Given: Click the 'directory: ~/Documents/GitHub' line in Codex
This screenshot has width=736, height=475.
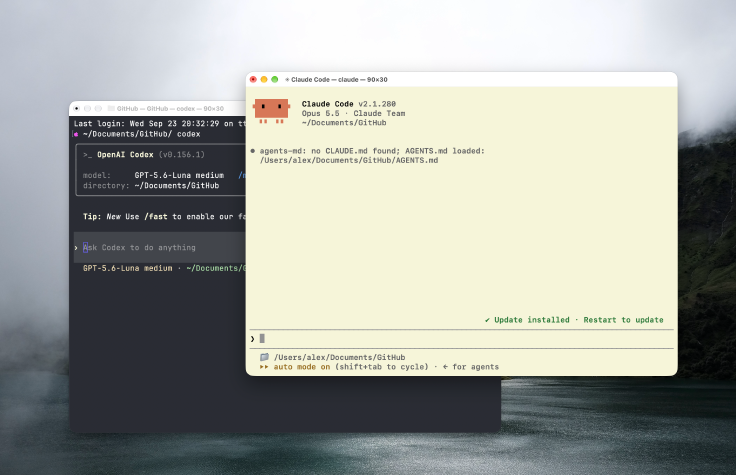Looking at the screenshot, I should click(151, 185).
